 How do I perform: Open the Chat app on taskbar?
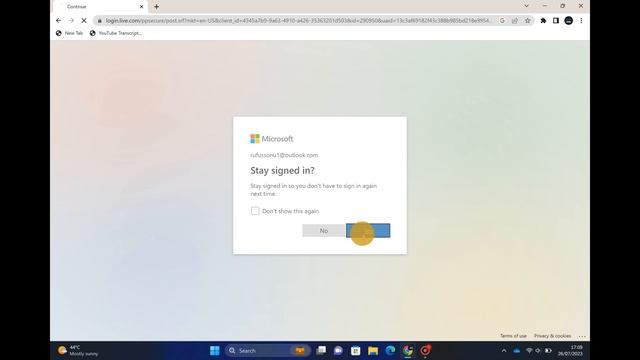pos(338,351)
